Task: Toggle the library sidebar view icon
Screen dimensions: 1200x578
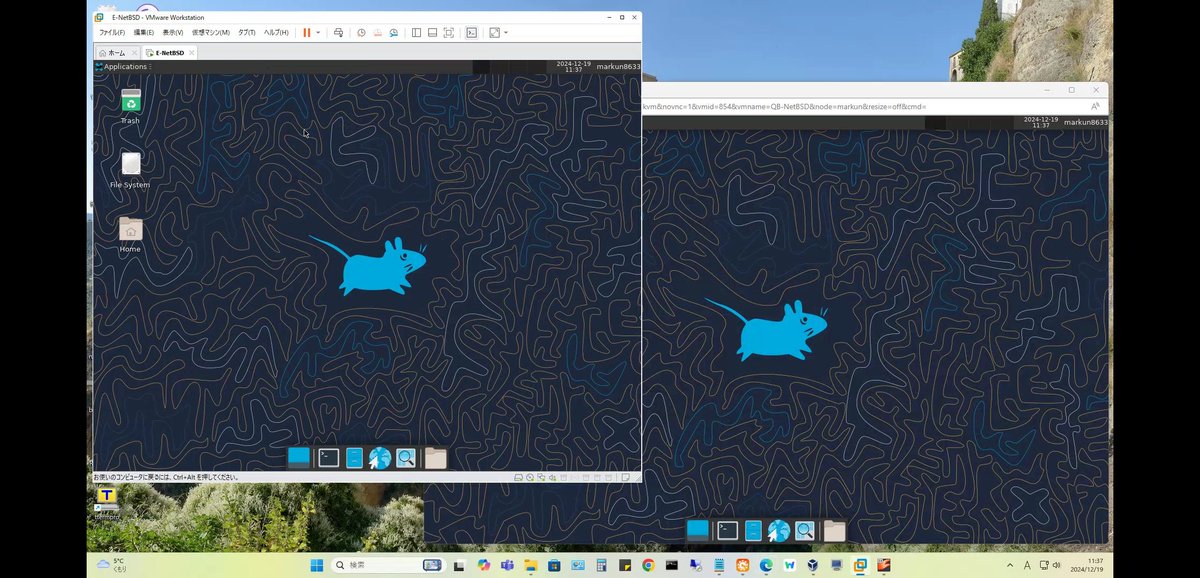Action: pyautogui.click(x=416, y=32)
